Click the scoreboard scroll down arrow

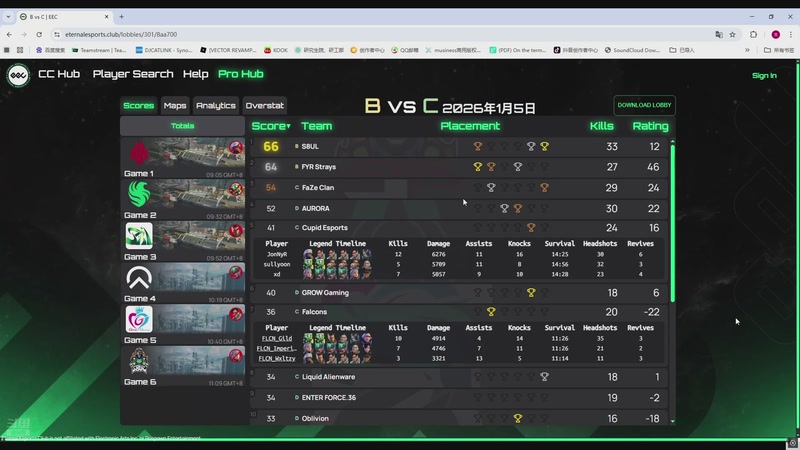(672, 421)
